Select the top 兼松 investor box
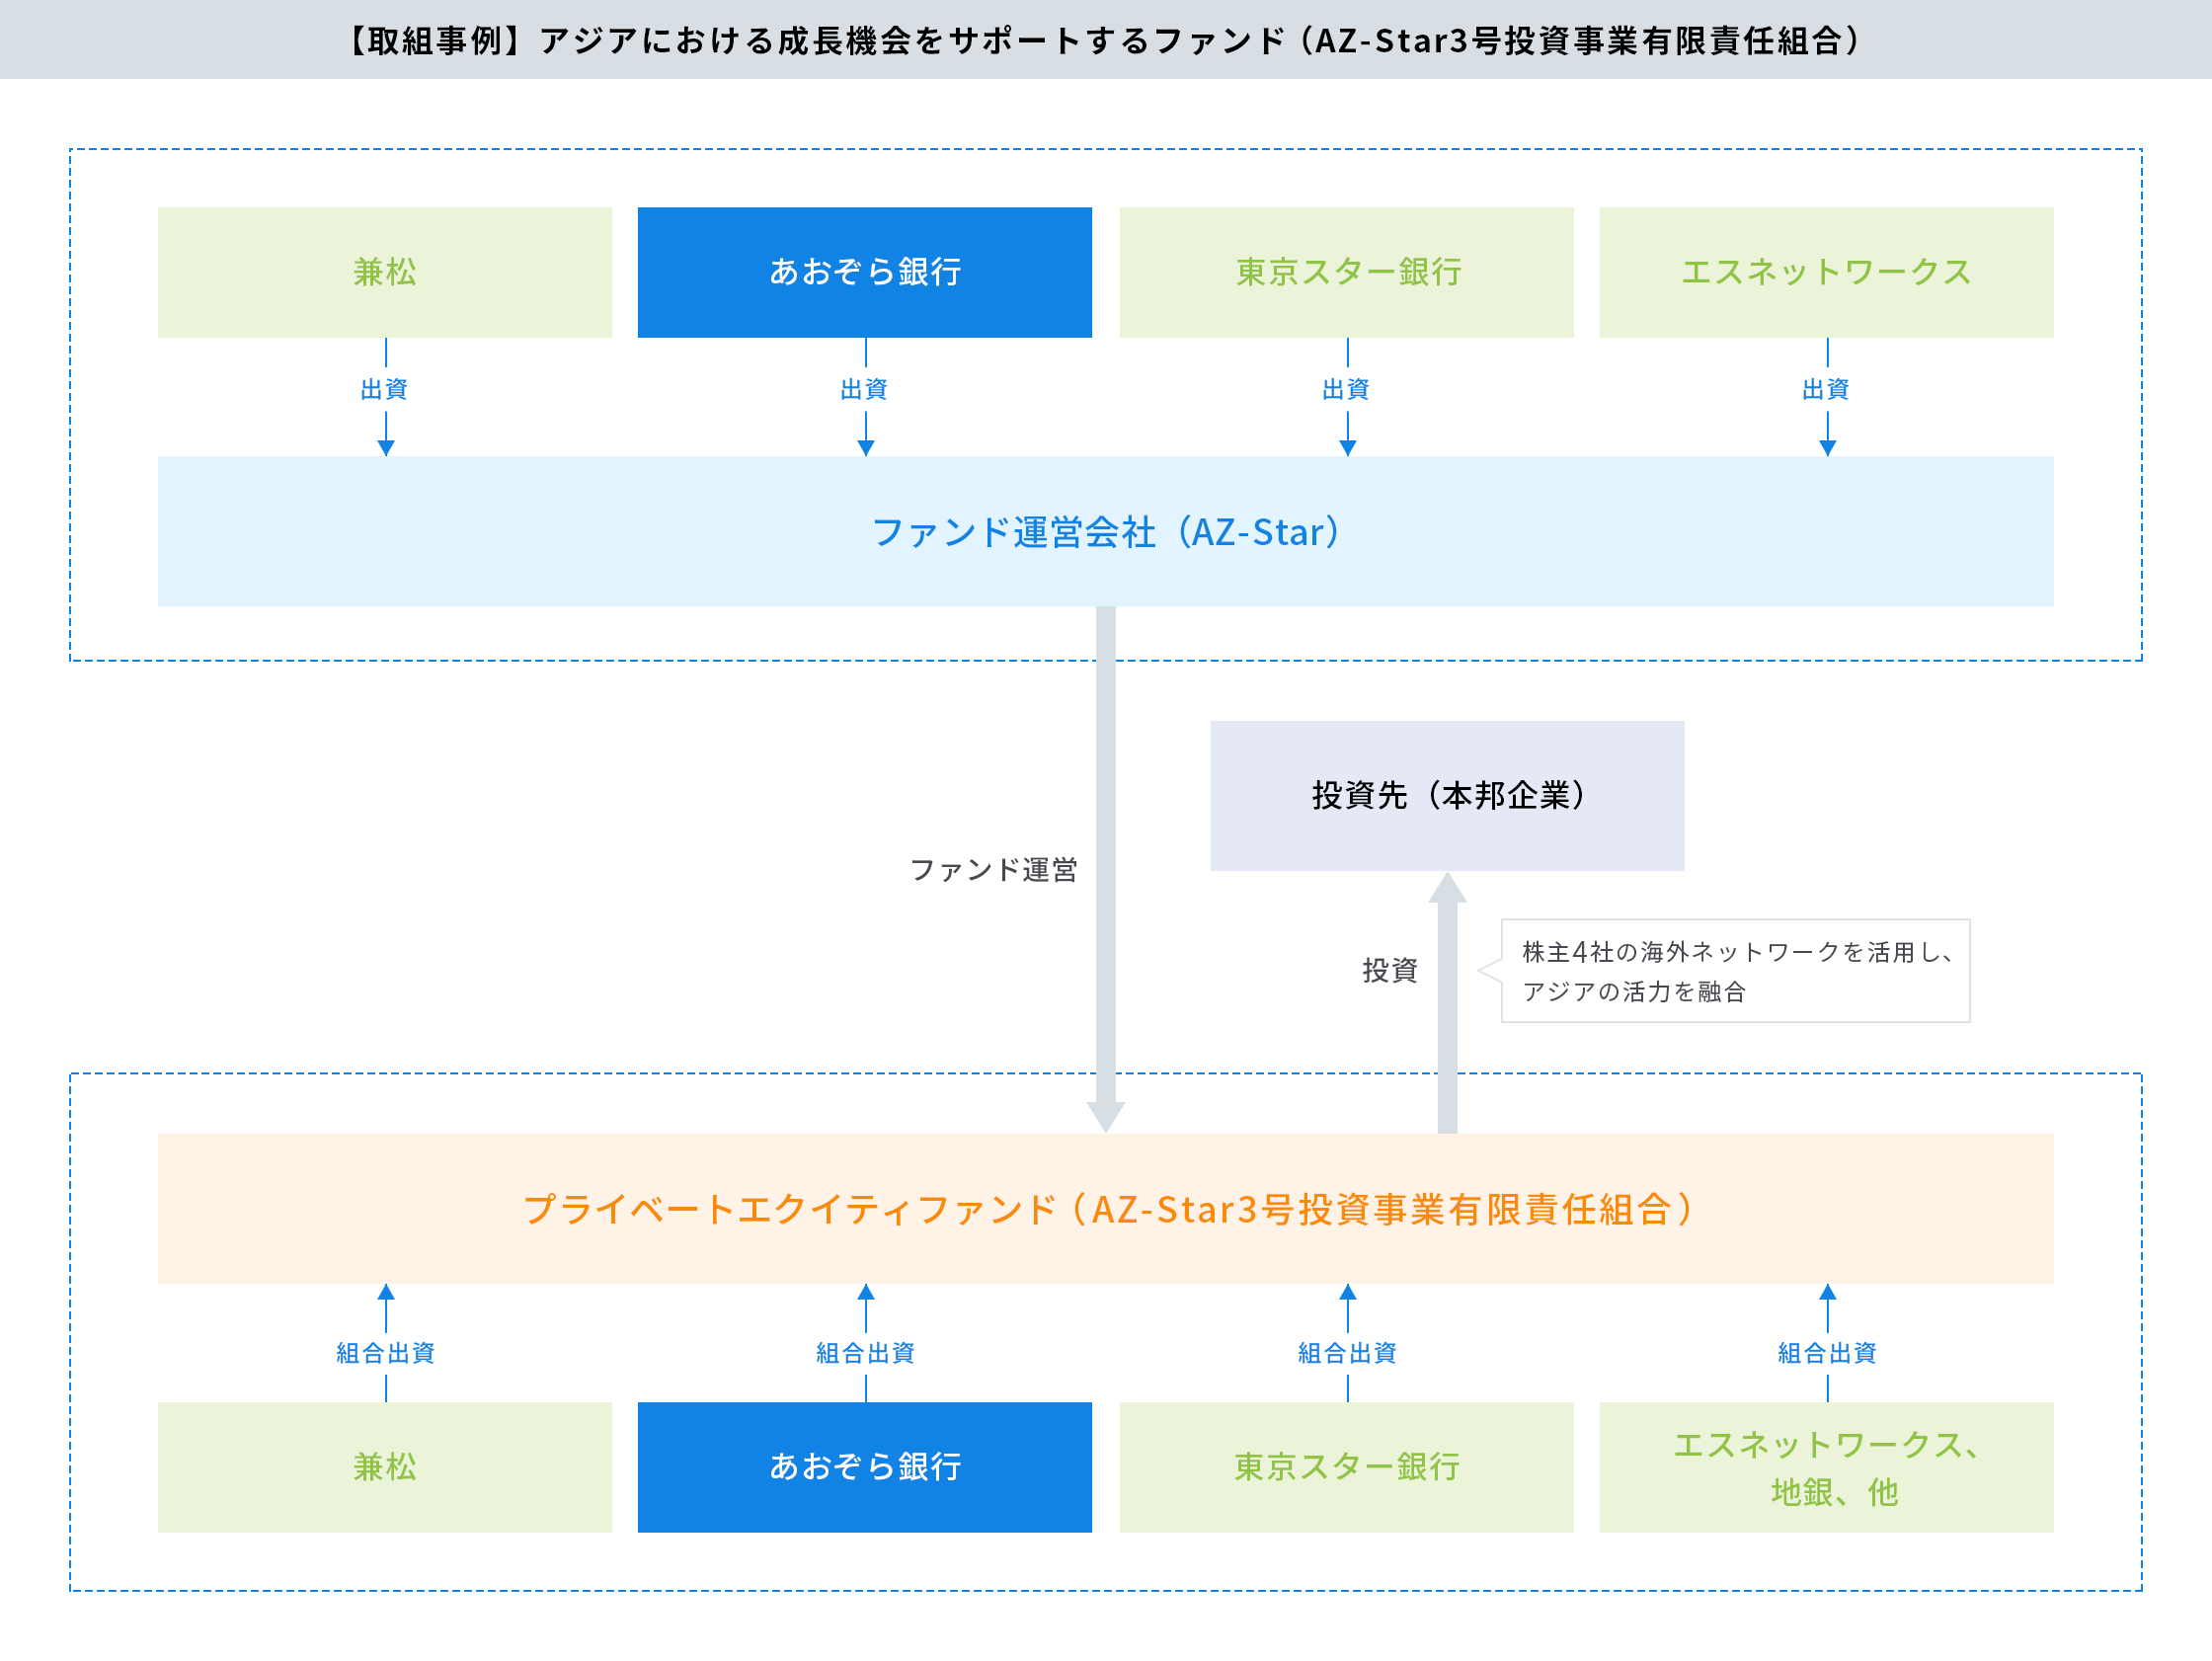The image size is (2212, 1661). pos(385,272)
